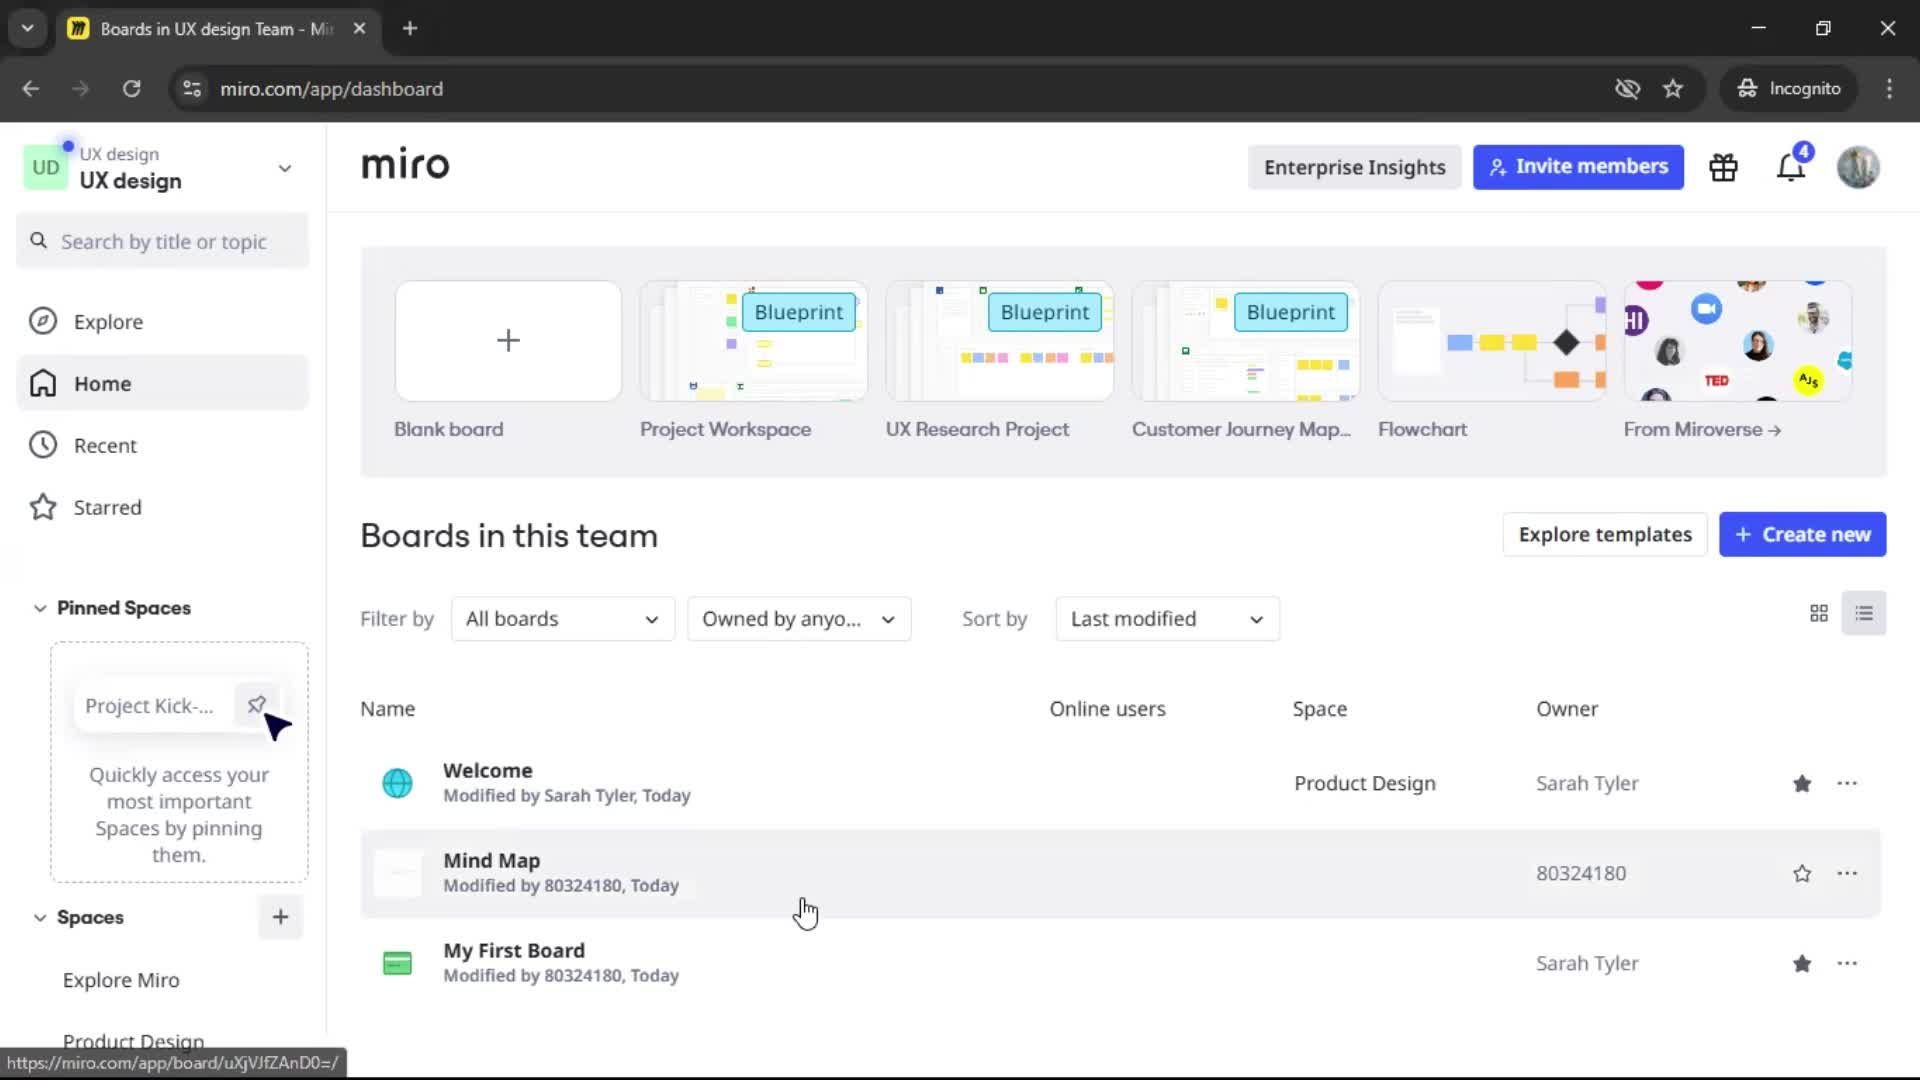Image resolution: width=1920 pixels, height=1080 pixels.
Task: Collapse the Spaces section
Action: (x=40, y=918)
